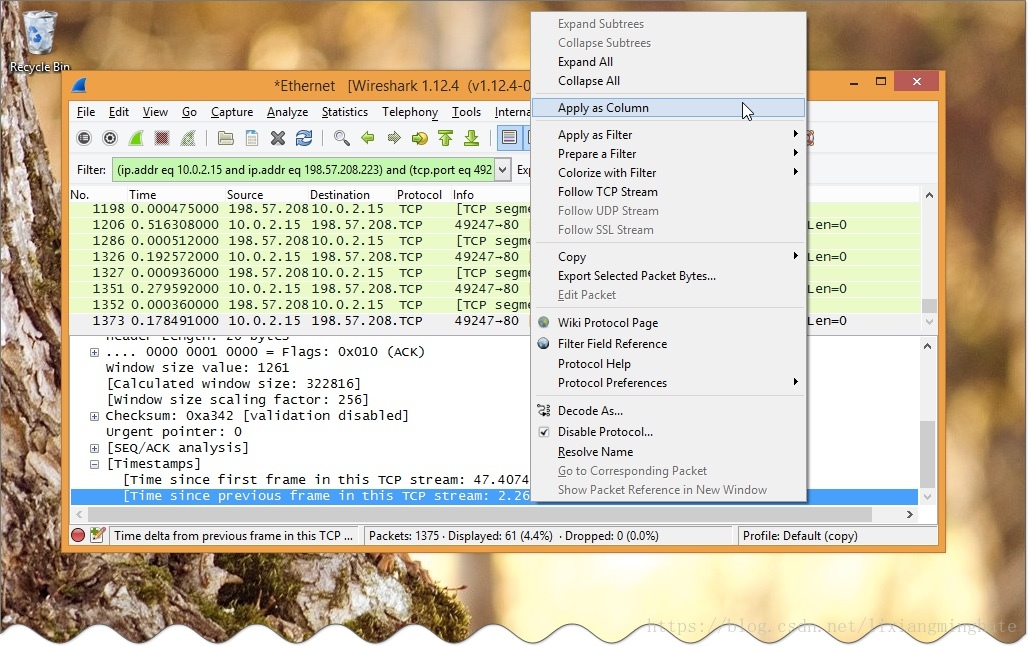Sort by the Protocol column header

(x=423, y=195)
